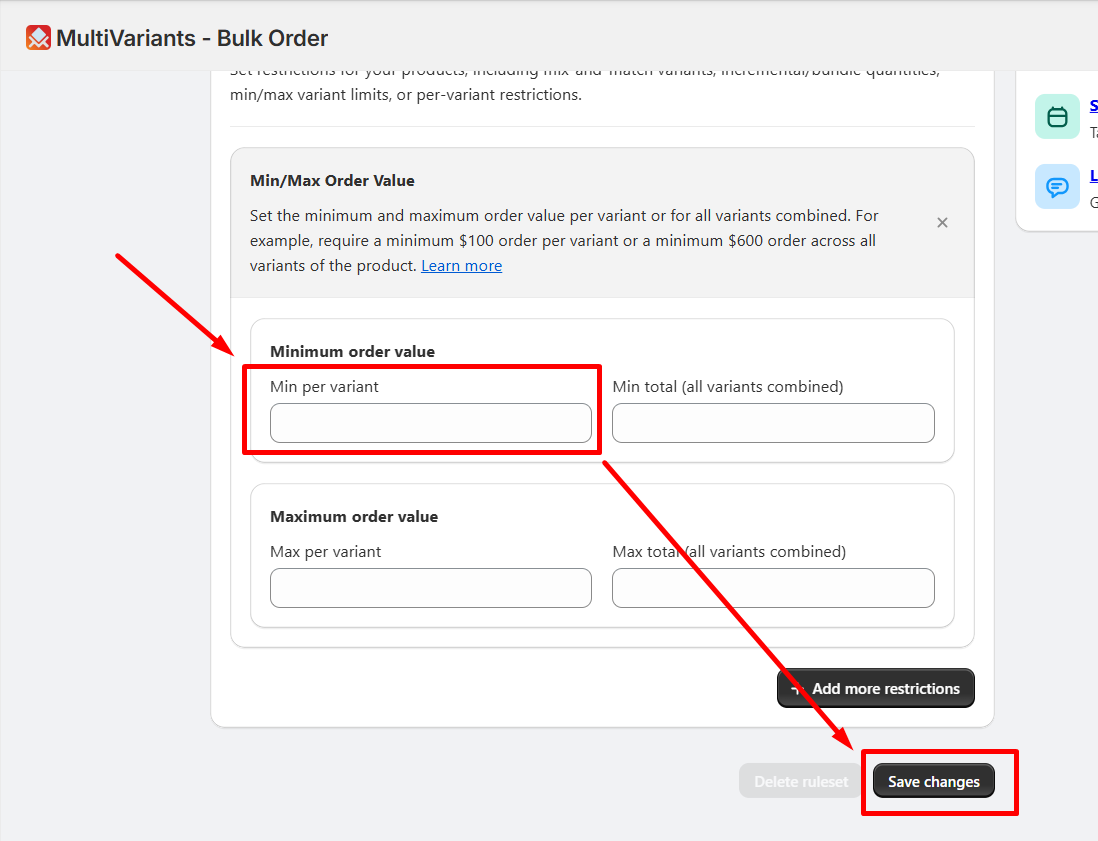Screen dimensions: 1098x841
Task: Click the MultiVariants app logo icon
Action: tap(39, 38)
